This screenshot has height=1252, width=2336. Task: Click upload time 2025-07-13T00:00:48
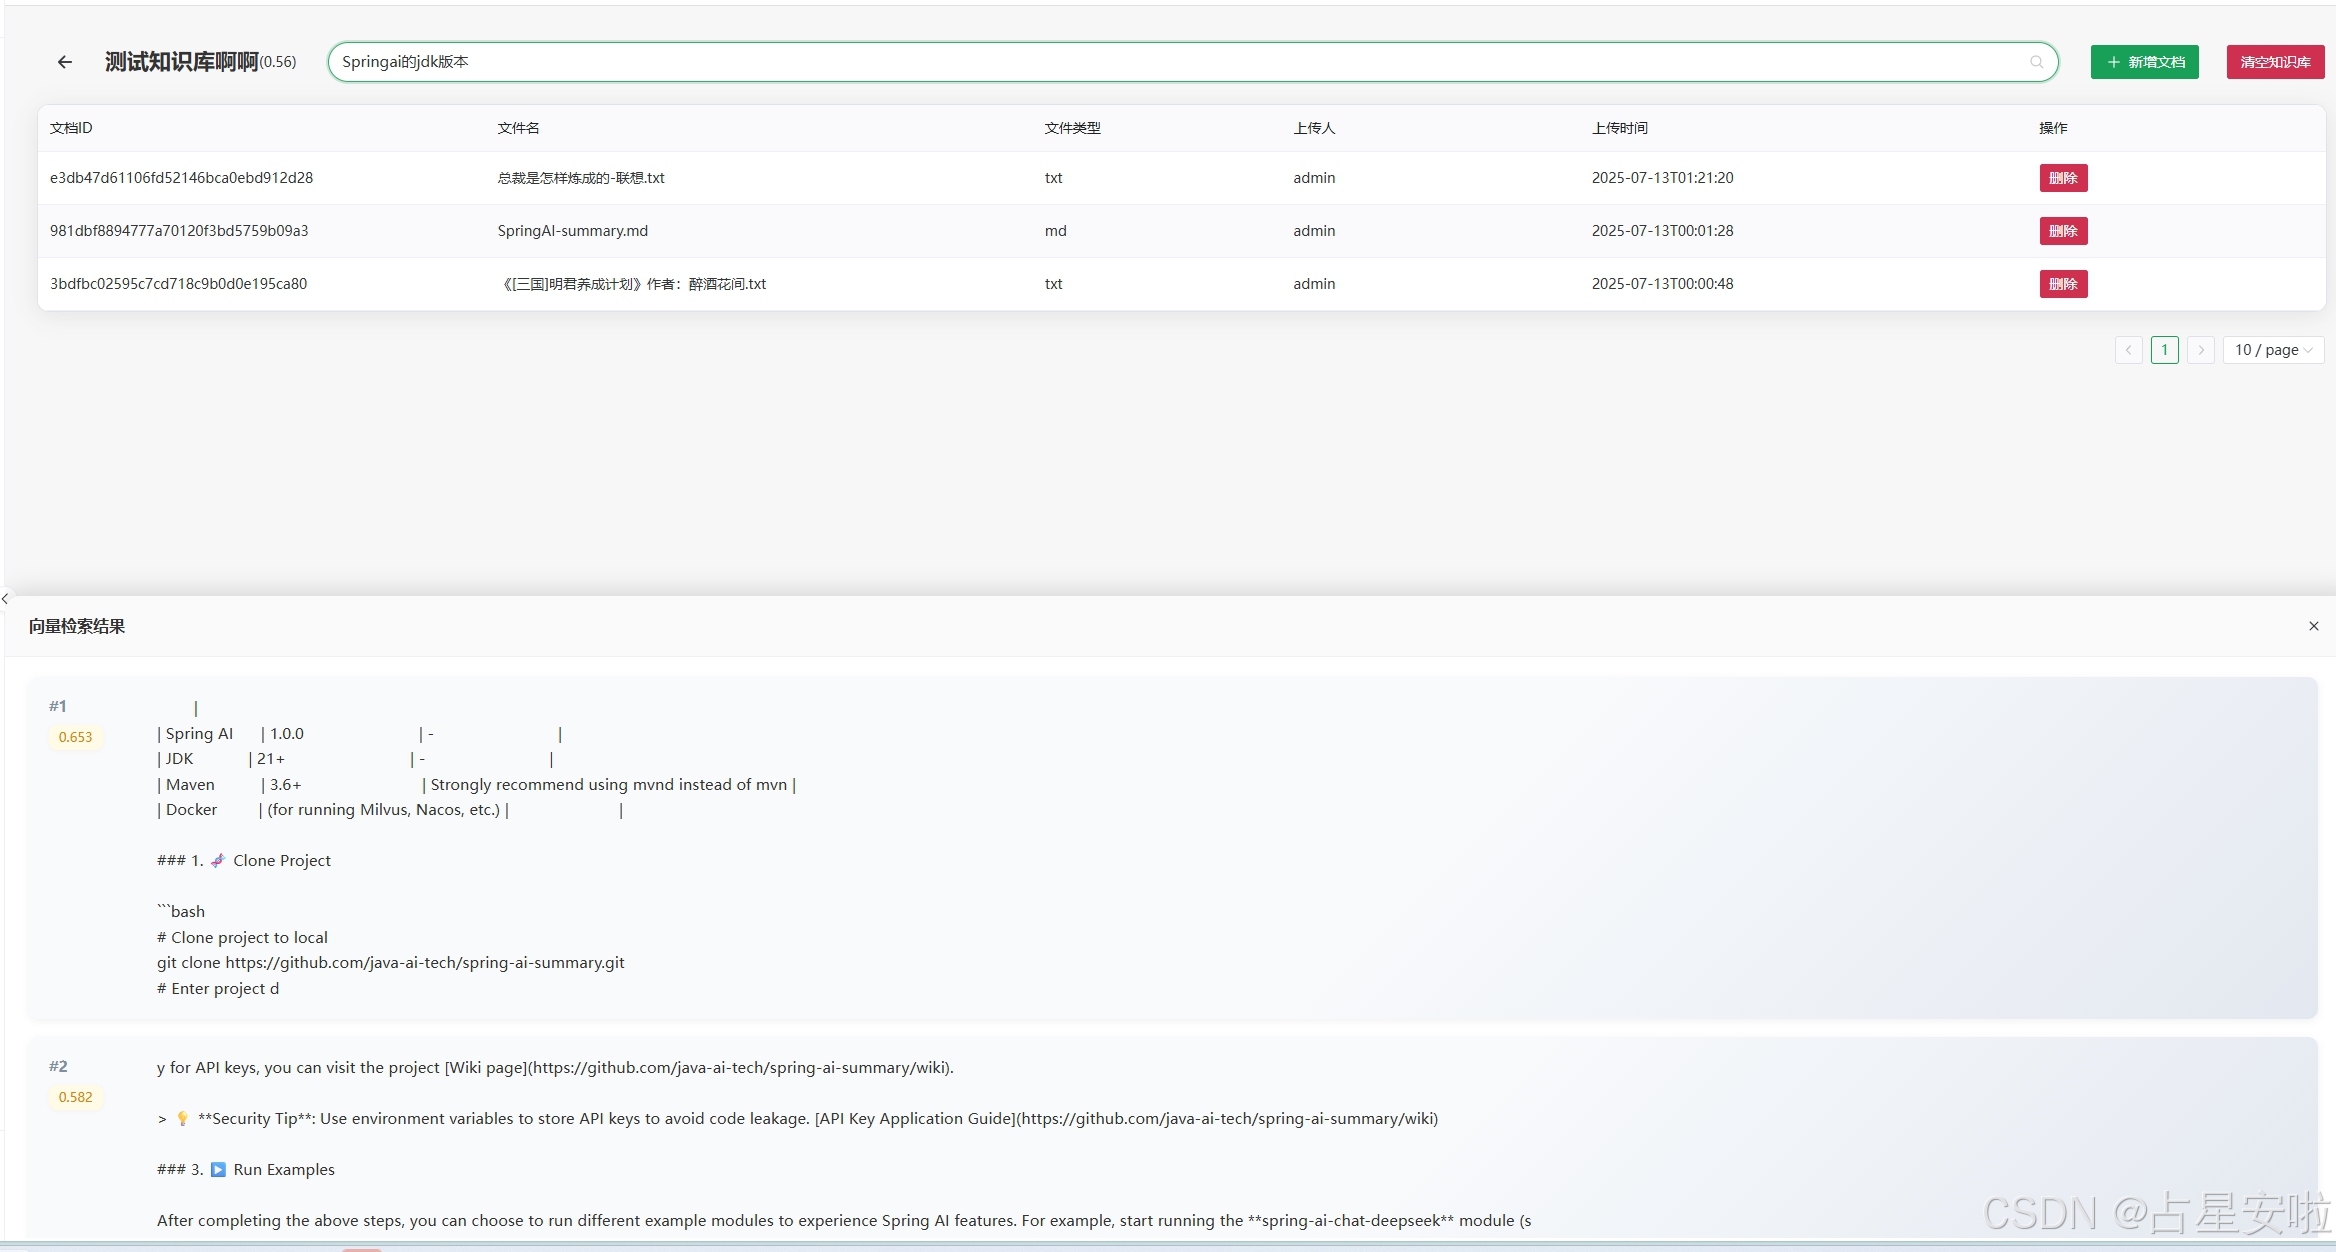coord(1663,284)
